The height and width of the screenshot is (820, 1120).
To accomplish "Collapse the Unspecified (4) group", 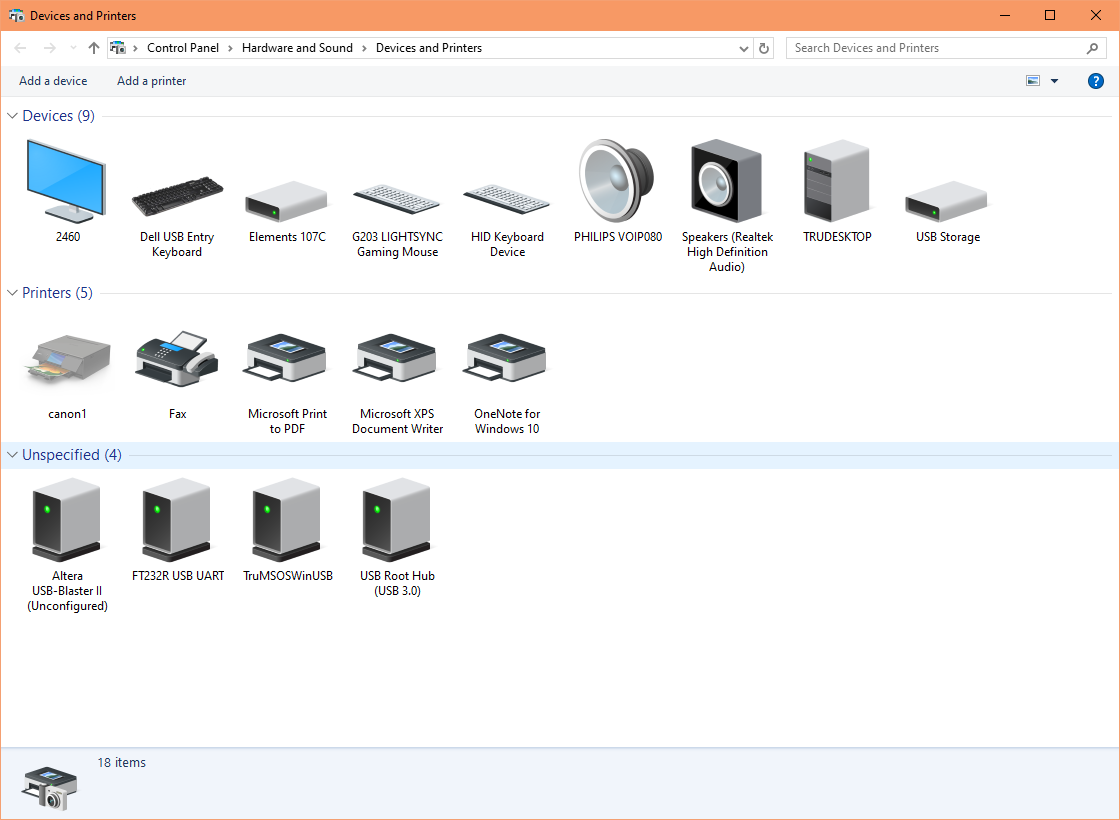I will tap(12, 455).
